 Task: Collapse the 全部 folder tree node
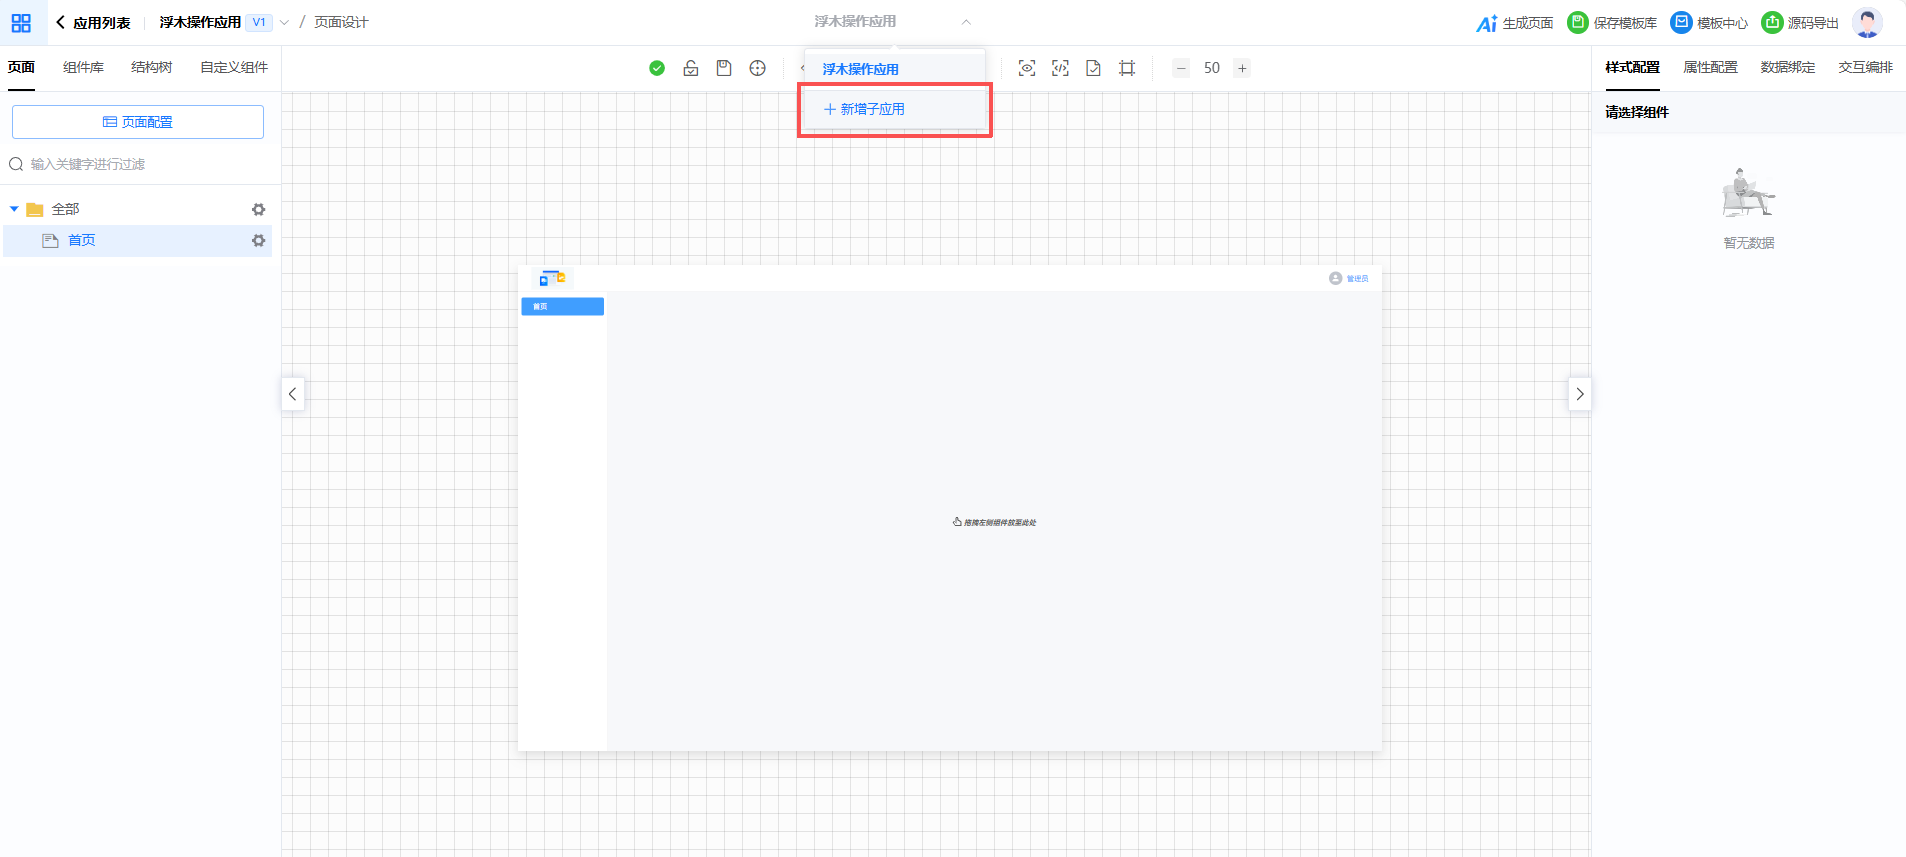coord(14,209)
